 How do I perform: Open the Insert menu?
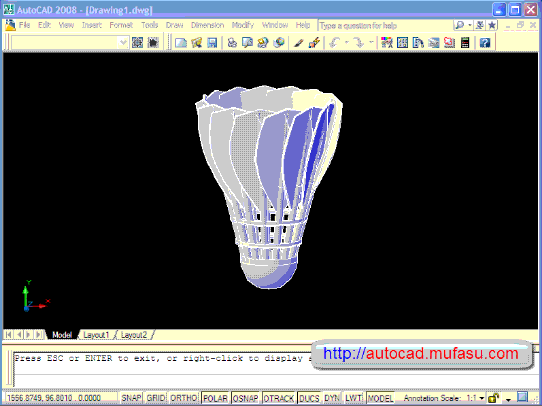pos(92,25)
